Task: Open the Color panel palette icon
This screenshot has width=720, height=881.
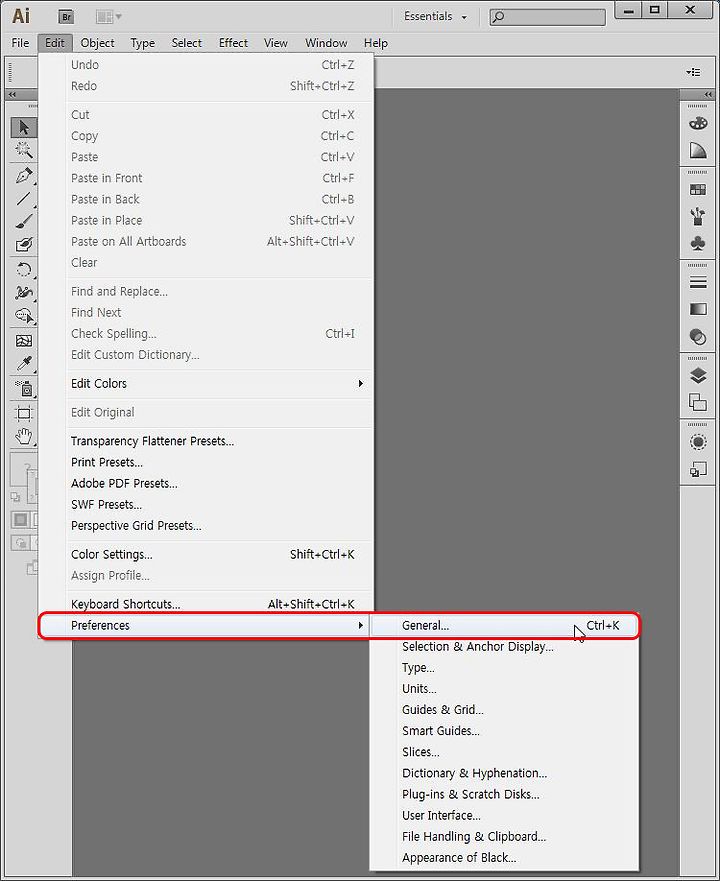Action: coord(698,123)
